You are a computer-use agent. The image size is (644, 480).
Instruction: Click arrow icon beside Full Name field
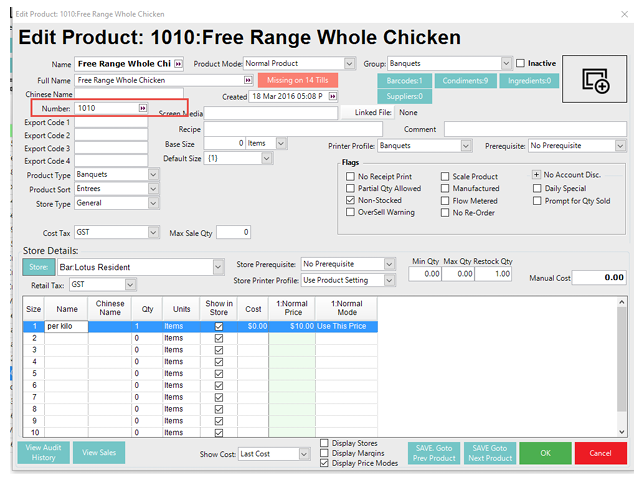(x=247, y=80)
